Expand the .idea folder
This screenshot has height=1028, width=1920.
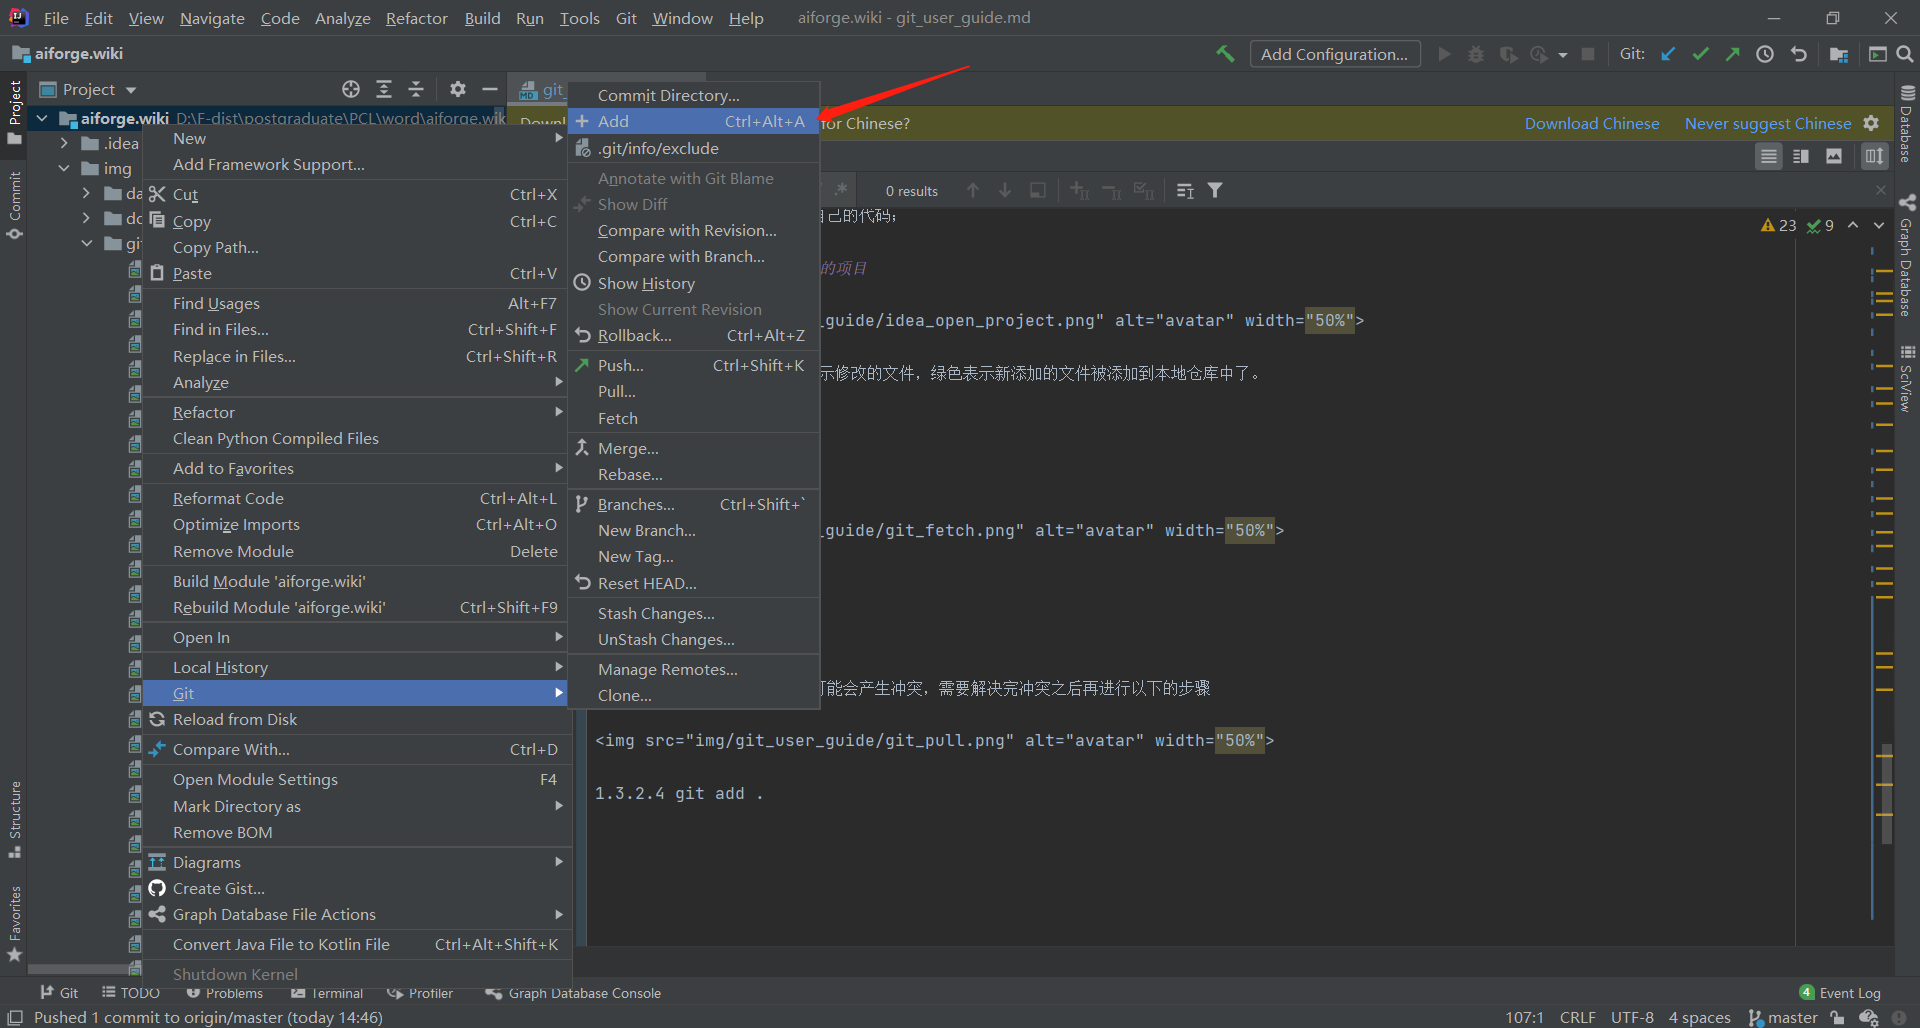[x=64, y=143]
